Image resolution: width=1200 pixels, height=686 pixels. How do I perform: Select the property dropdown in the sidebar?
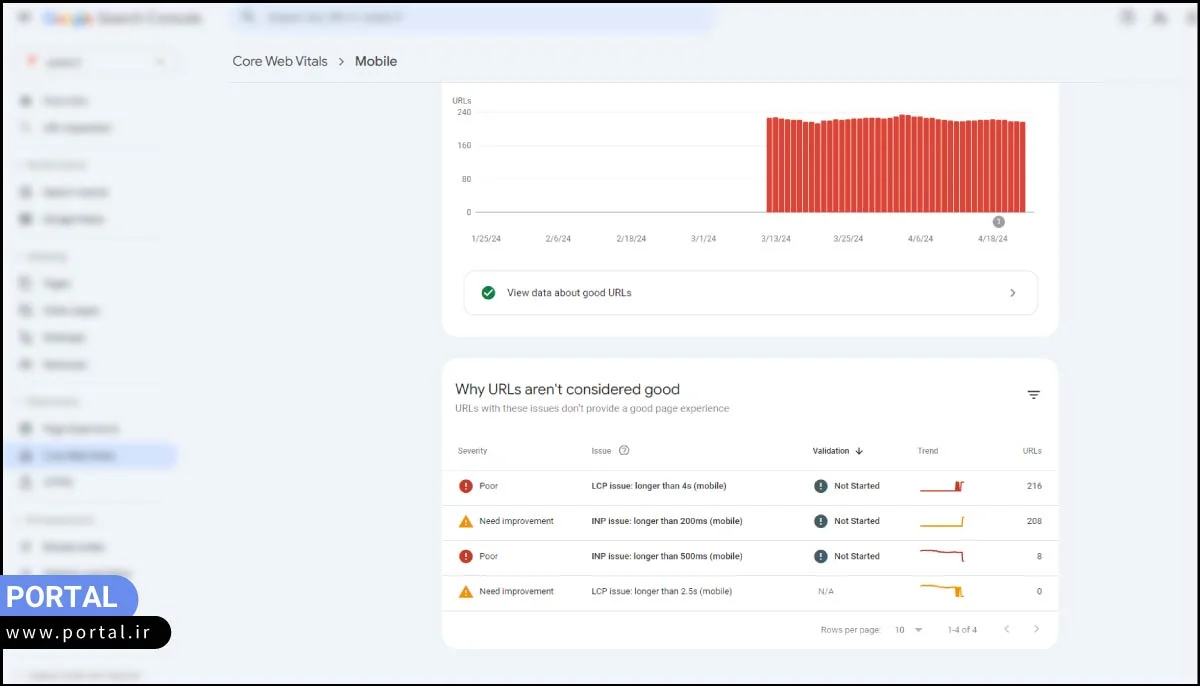pyautogui.click(x=95, y=60)
